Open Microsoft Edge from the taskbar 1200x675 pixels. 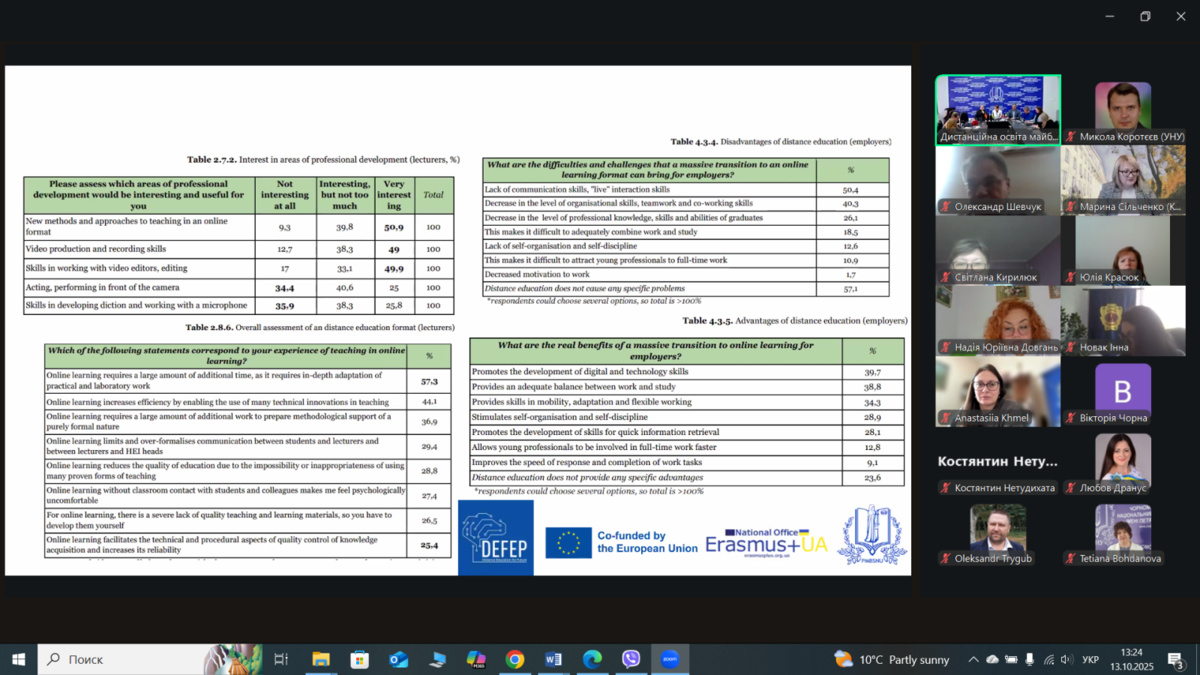point(592,659)
